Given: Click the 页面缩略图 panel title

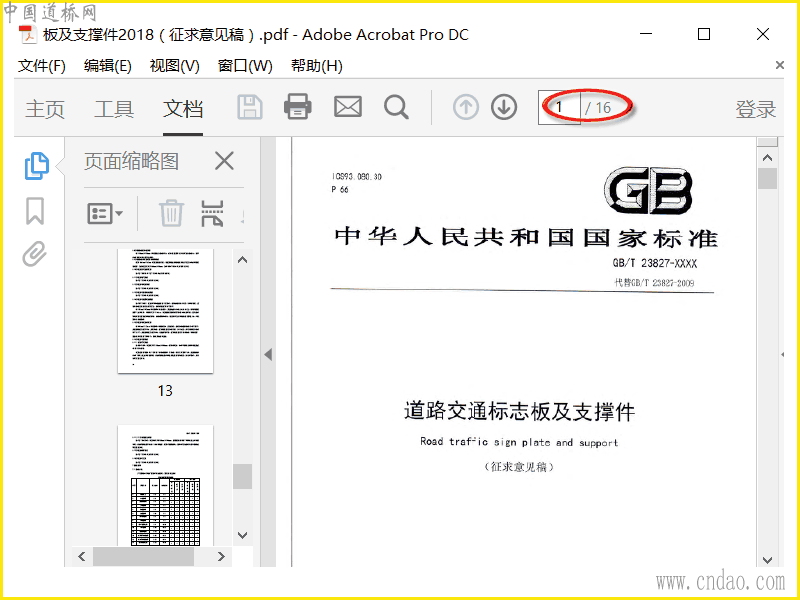Looking at the screenshot, I should point(132,161).
